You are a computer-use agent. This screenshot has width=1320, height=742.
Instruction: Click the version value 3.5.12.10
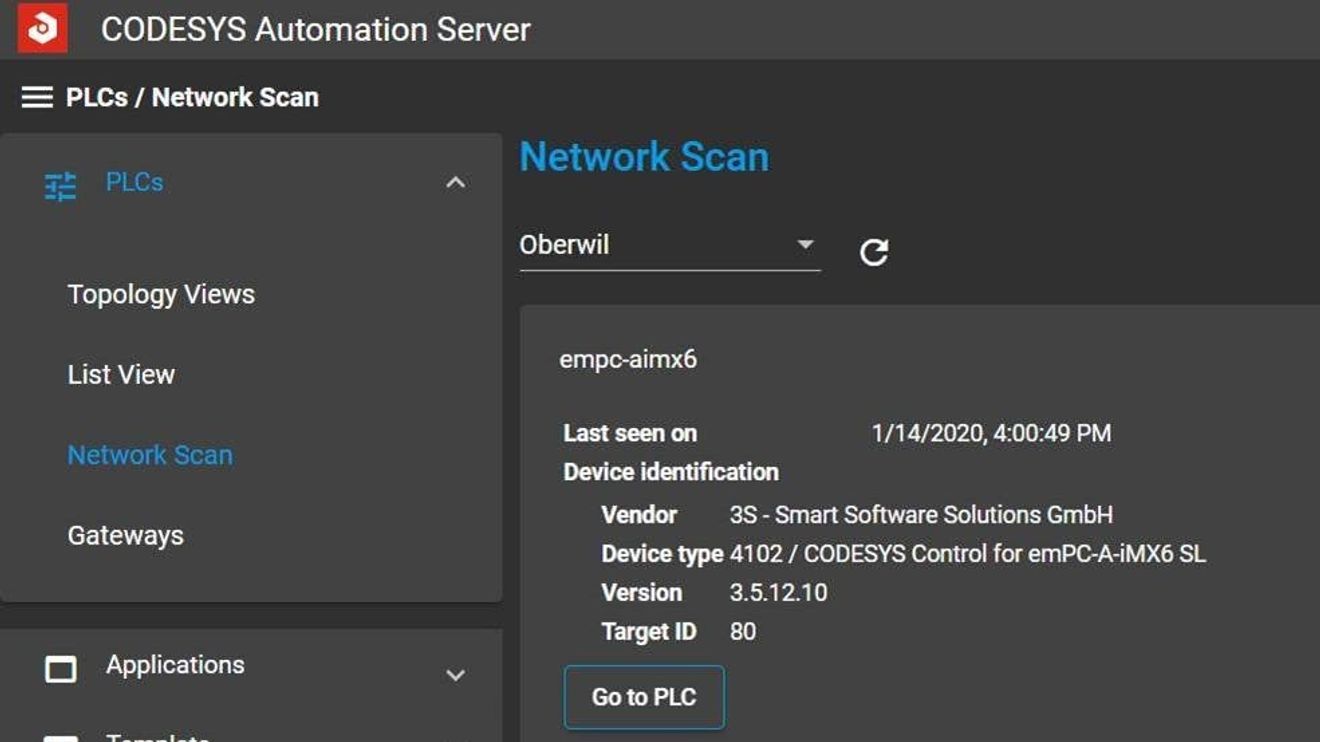779,592
